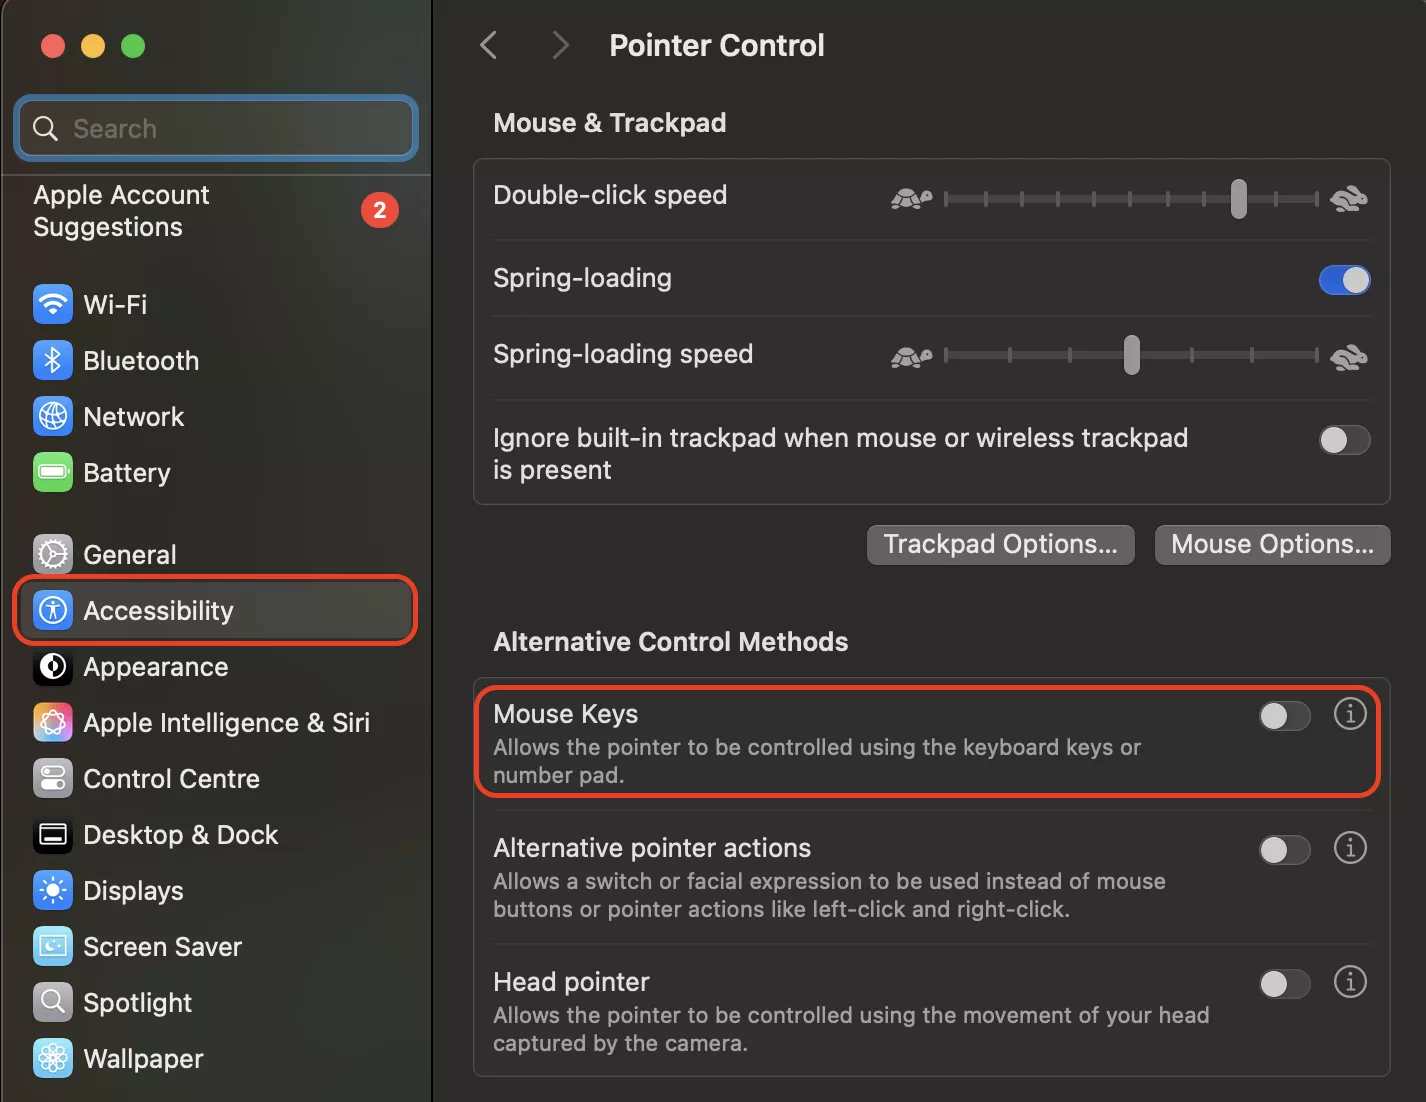Select the Network globe icon

(53, 417)
